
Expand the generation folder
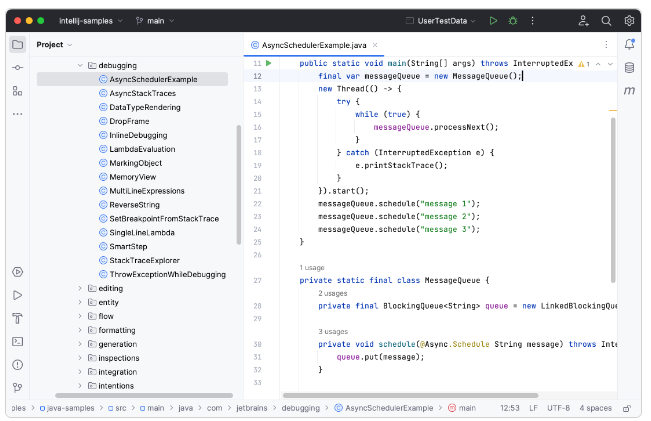tap(80, 344)
